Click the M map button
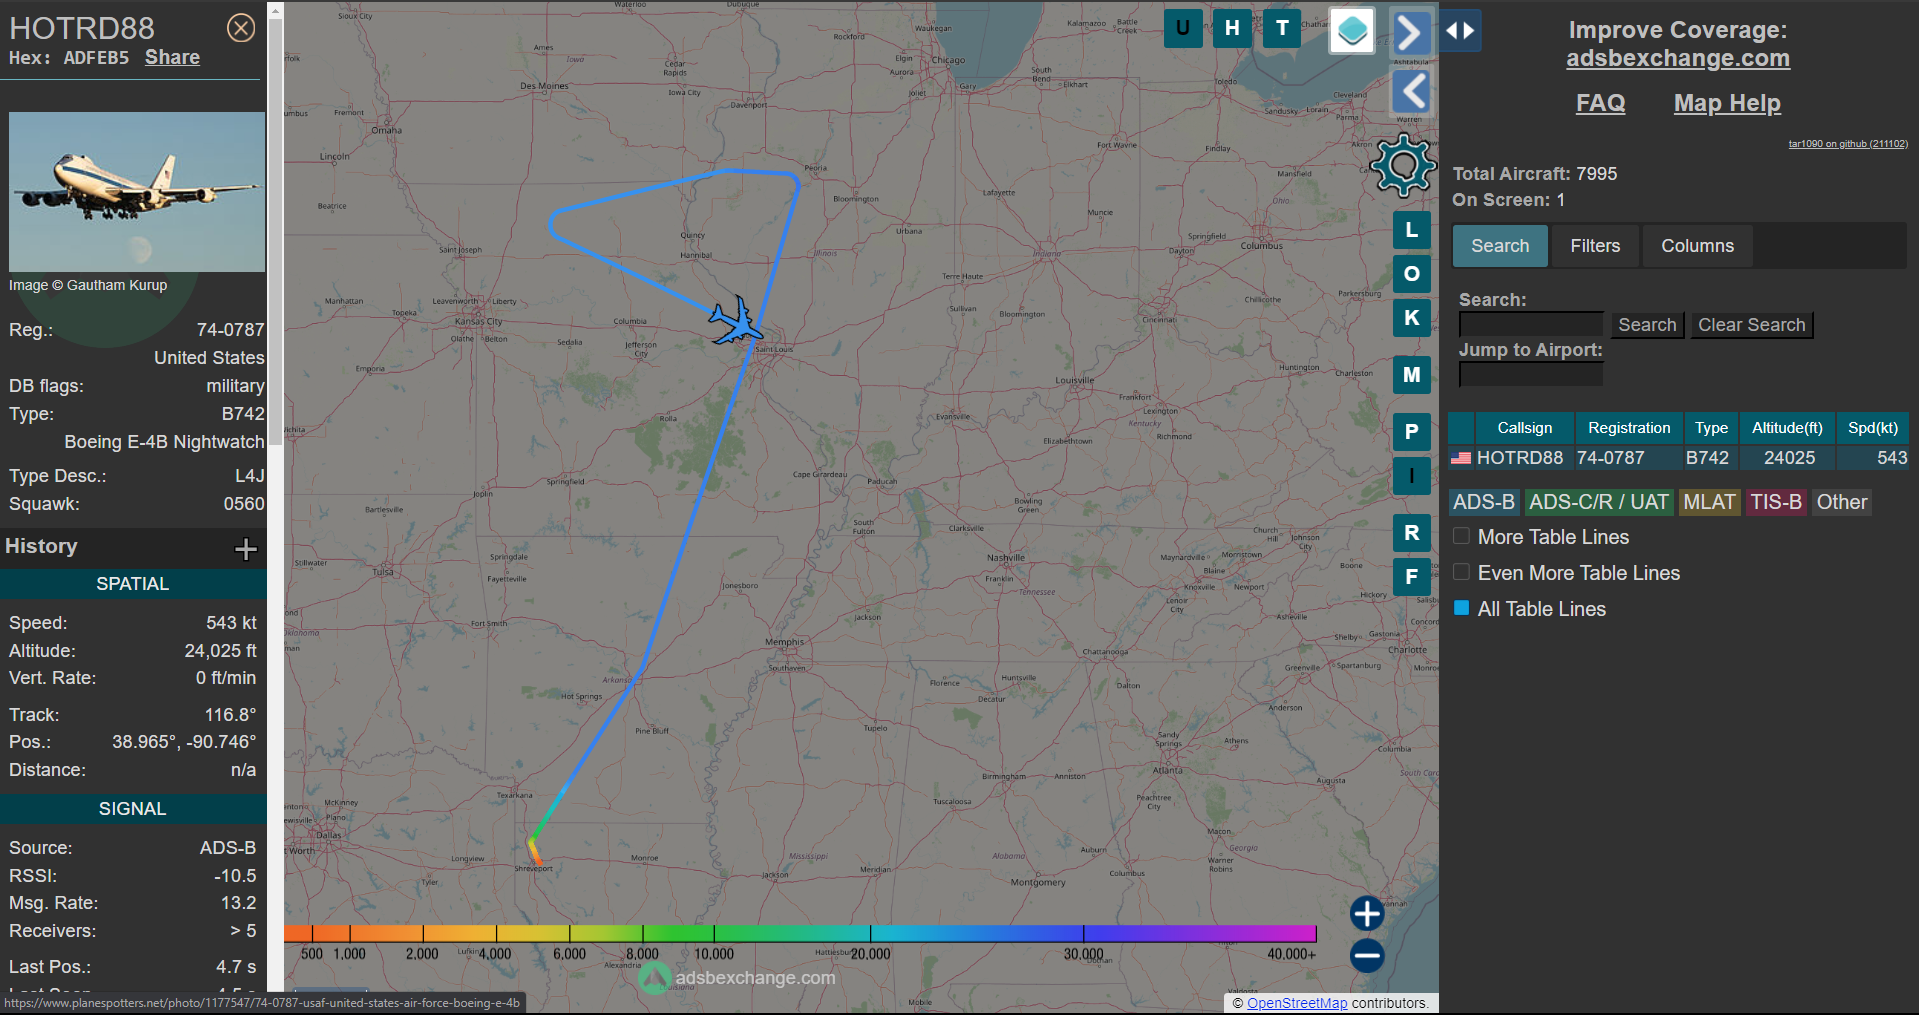The height and width of the screenshot is (1015, 1919). (1412, 375)
